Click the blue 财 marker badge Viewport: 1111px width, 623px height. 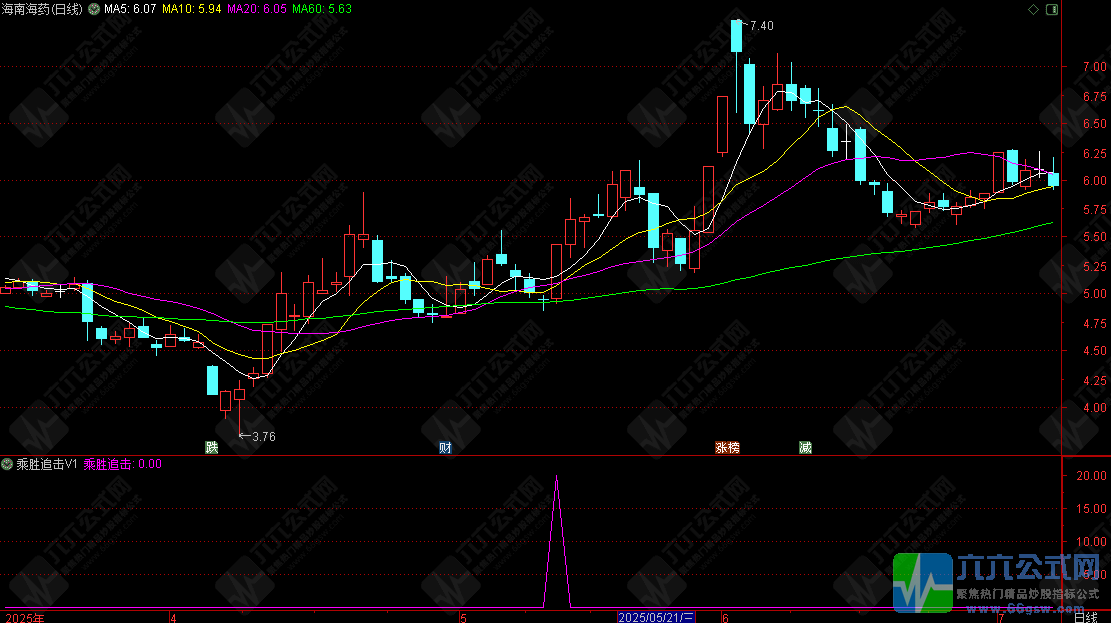coord(445,447)
